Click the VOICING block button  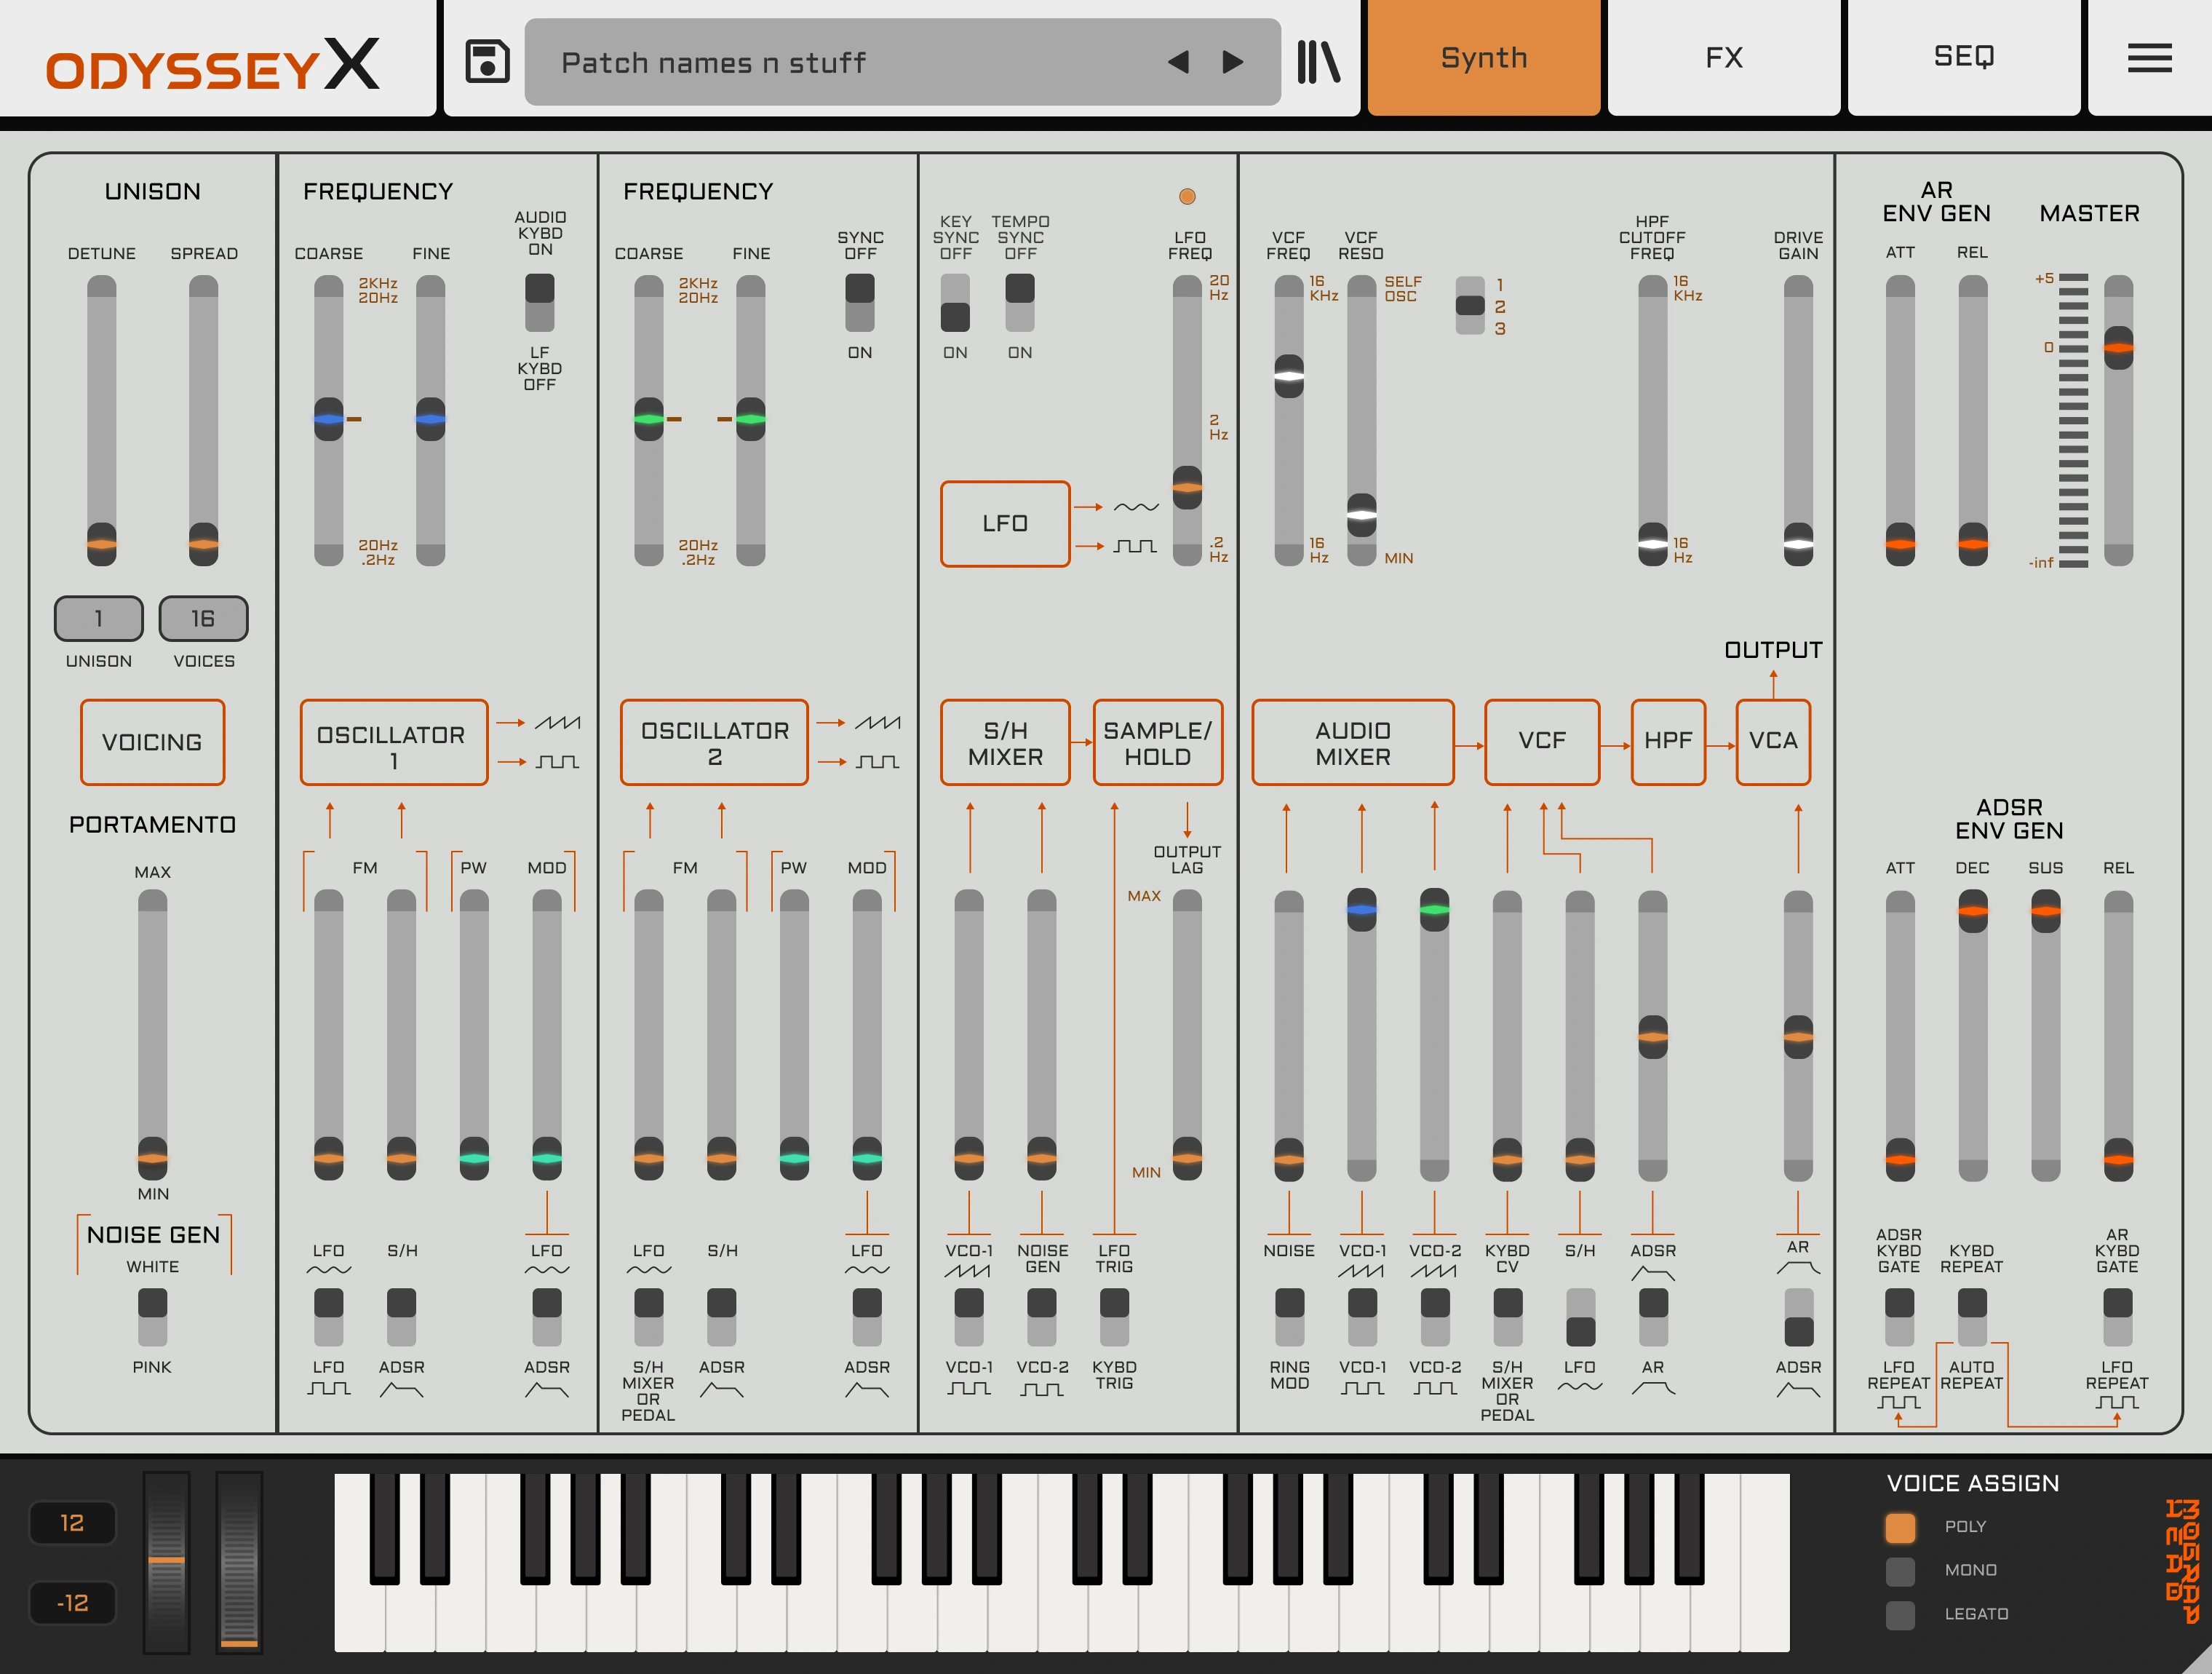tap(153, 742)
